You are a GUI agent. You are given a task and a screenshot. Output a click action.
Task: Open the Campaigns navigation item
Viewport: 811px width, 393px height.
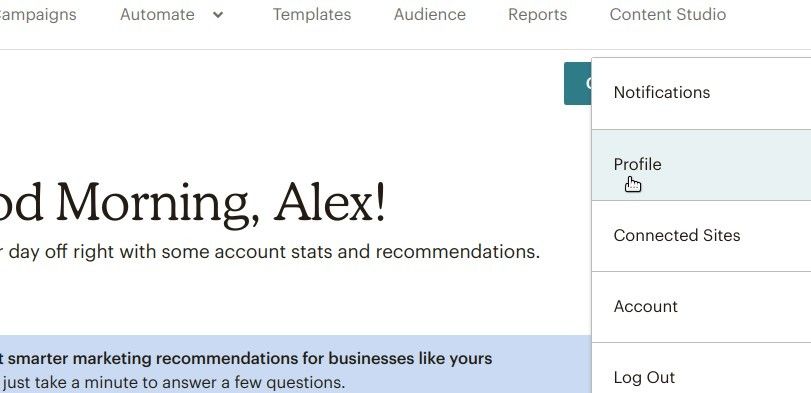click(x=37, y=15)
